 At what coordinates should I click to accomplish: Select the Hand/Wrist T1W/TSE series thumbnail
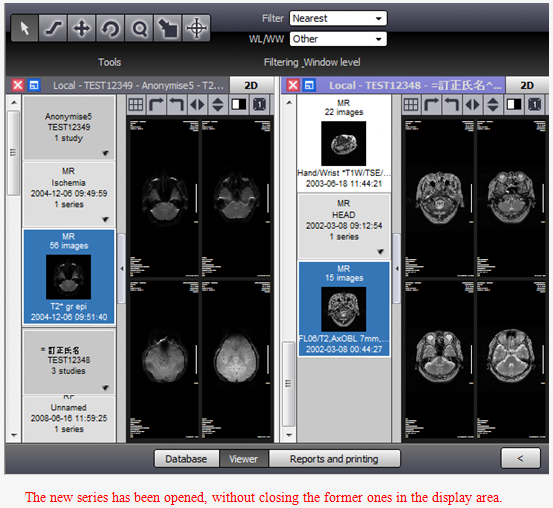tap(344, 143)
